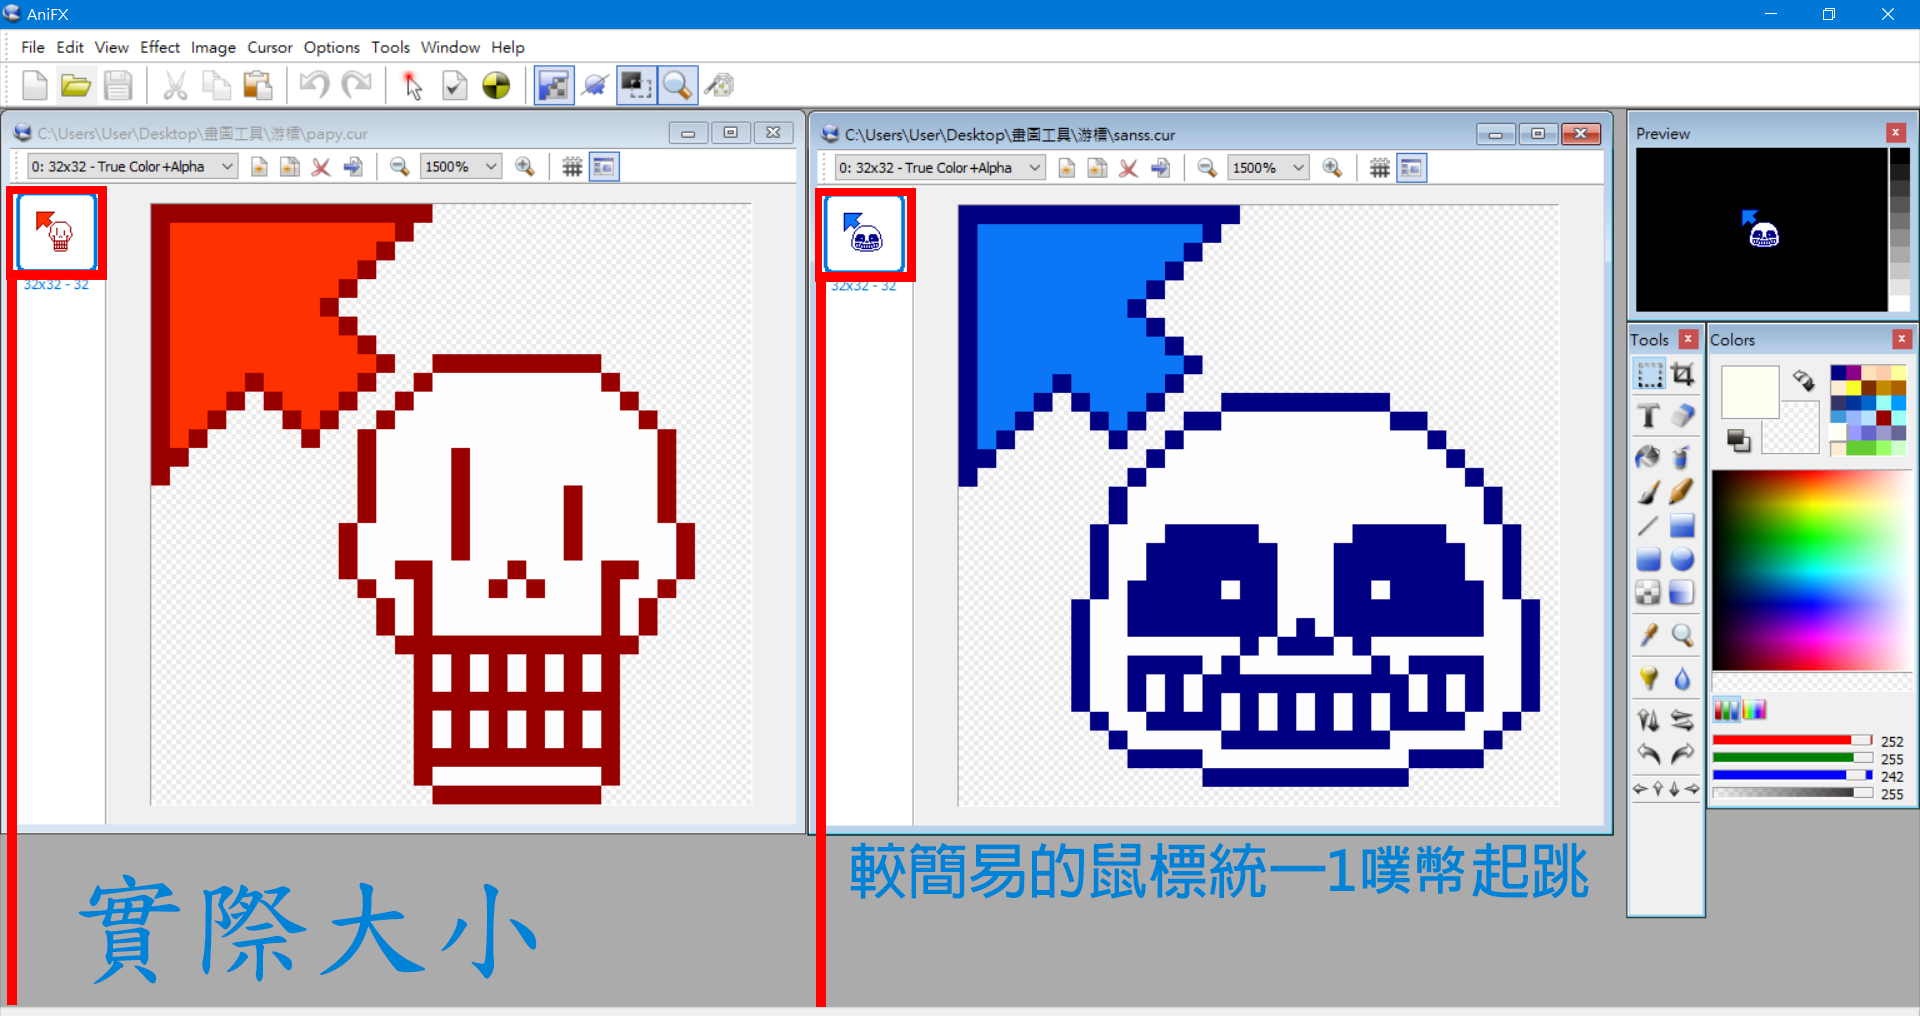The width and height of the screenshot is (1920, 1016).
Task: Toggle the magnifier panel button in main toolbar
Action: click(x=677, y=86)
